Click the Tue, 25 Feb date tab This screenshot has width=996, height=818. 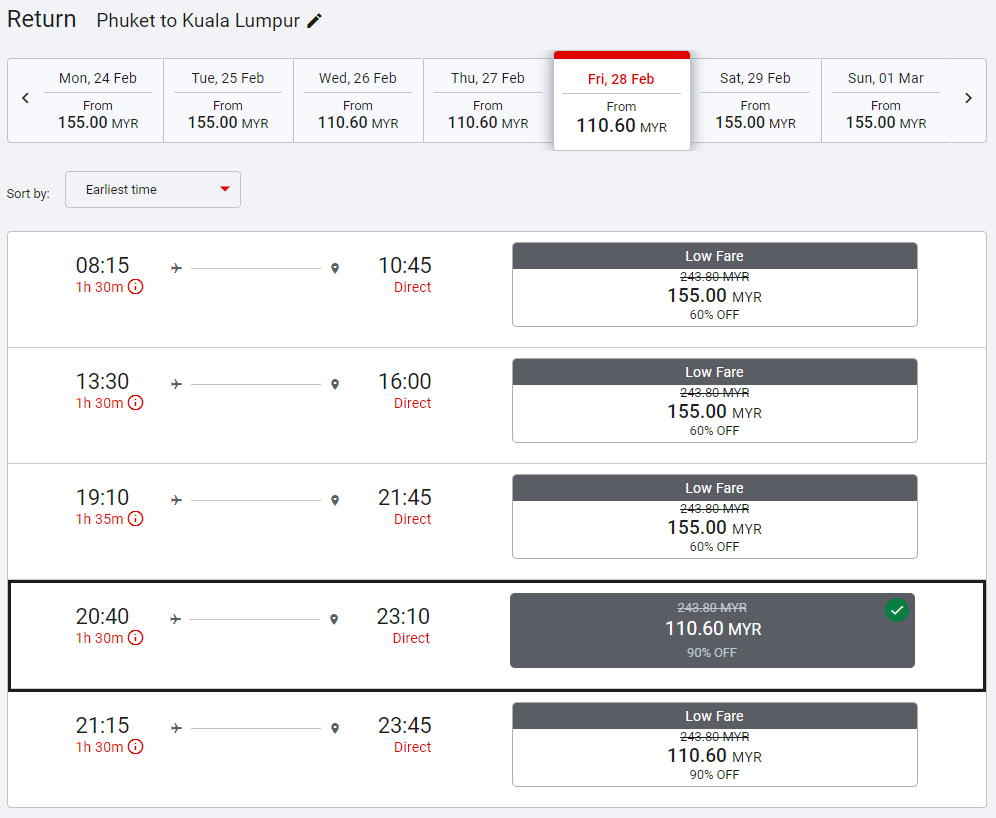coord(228,101)
